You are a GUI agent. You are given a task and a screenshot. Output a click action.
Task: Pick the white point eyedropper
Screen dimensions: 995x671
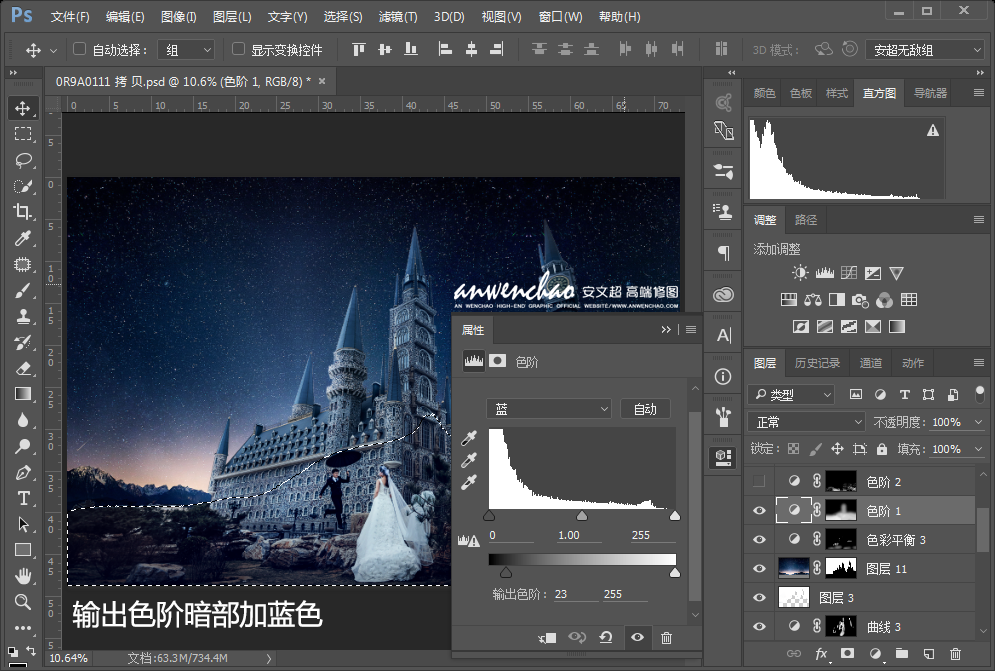(x=469, y=482)
